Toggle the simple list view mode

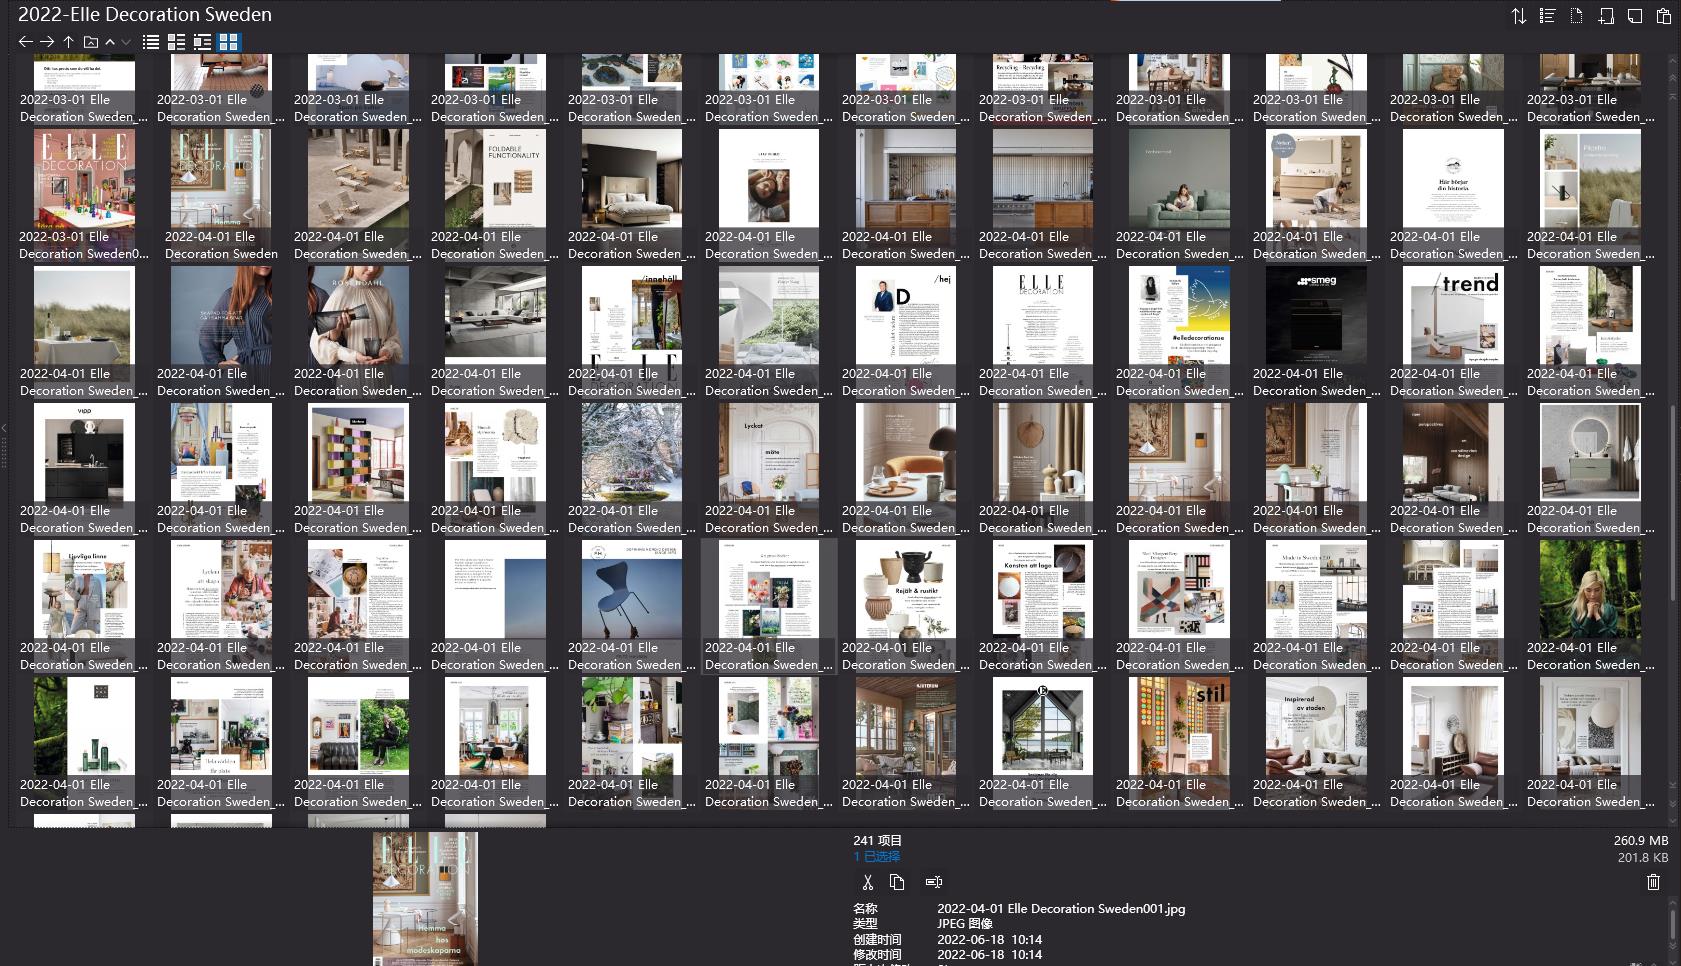tap(150, 42)
